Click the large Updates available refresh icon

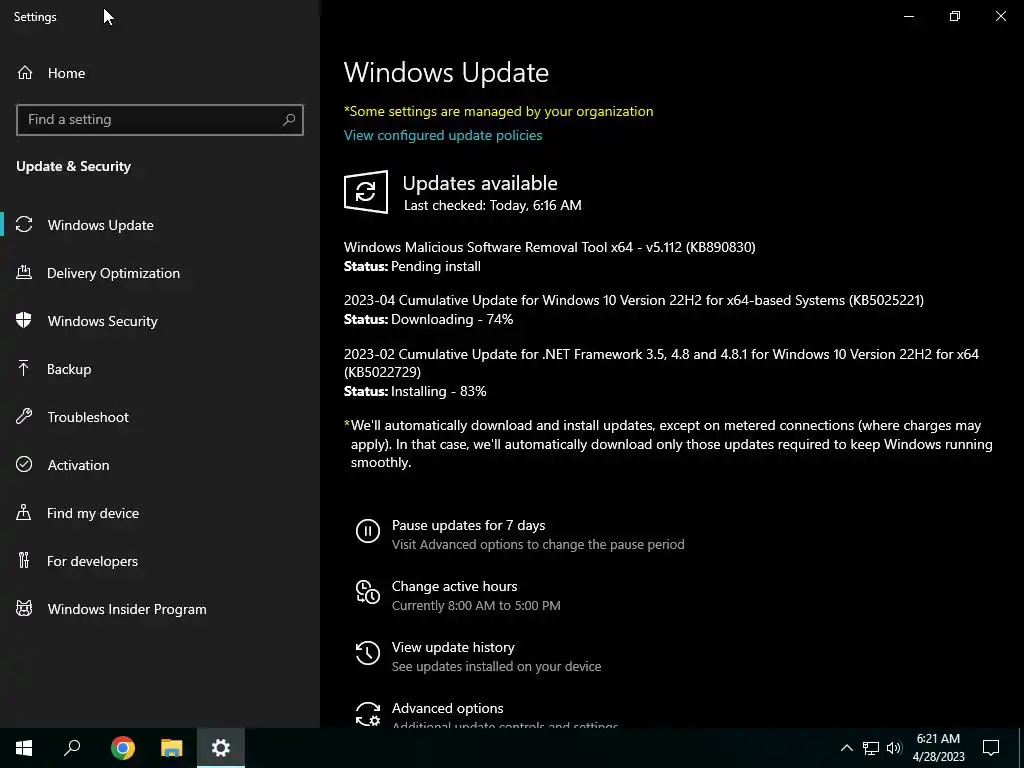tap(366, 192)
